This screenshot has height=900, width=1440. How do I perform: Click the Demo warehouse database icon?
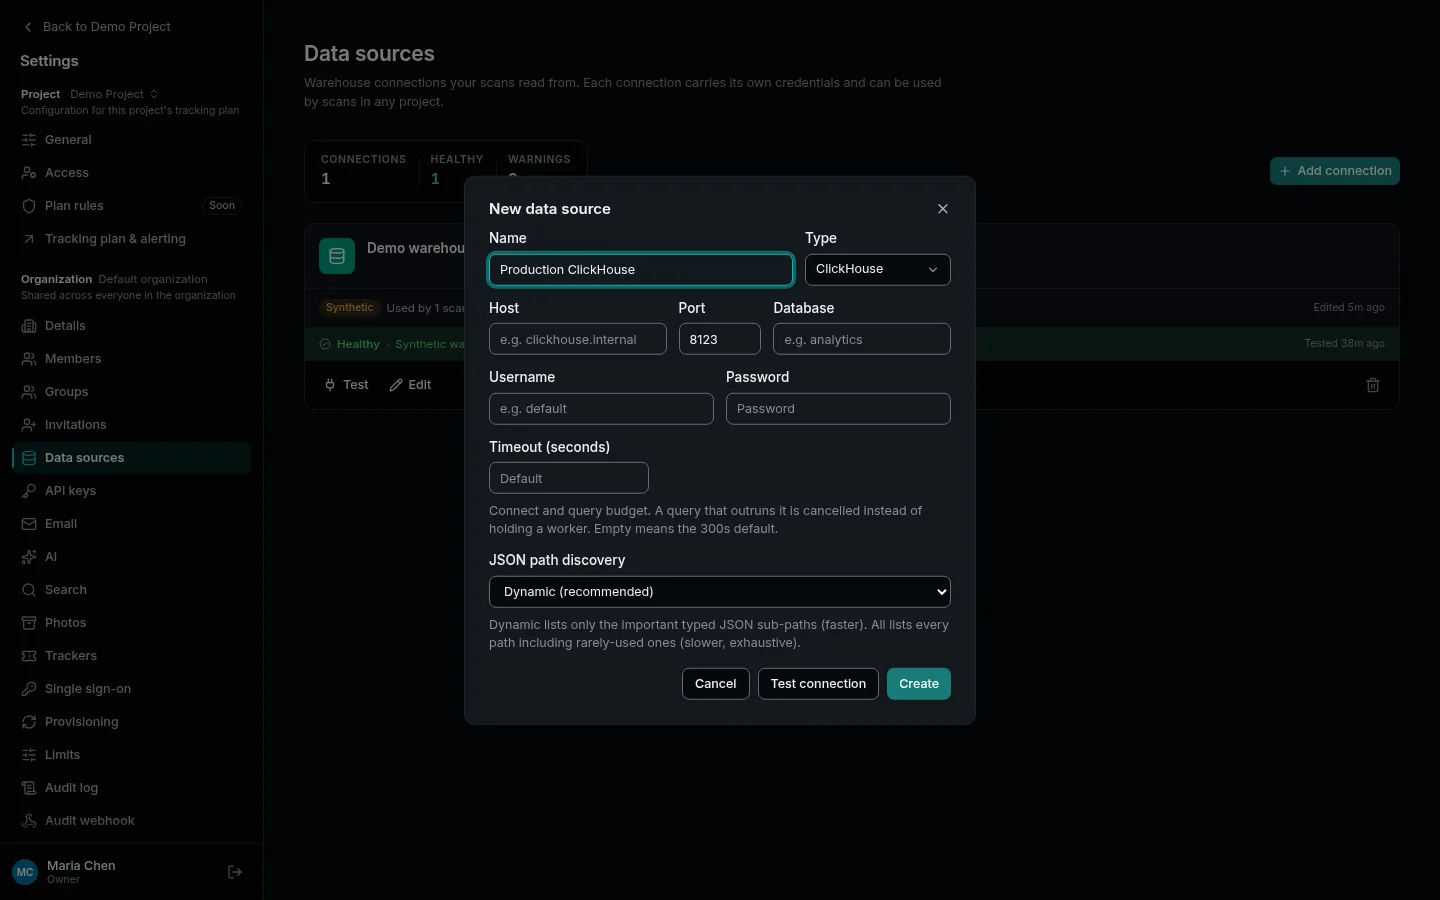[x=337, y=256]
